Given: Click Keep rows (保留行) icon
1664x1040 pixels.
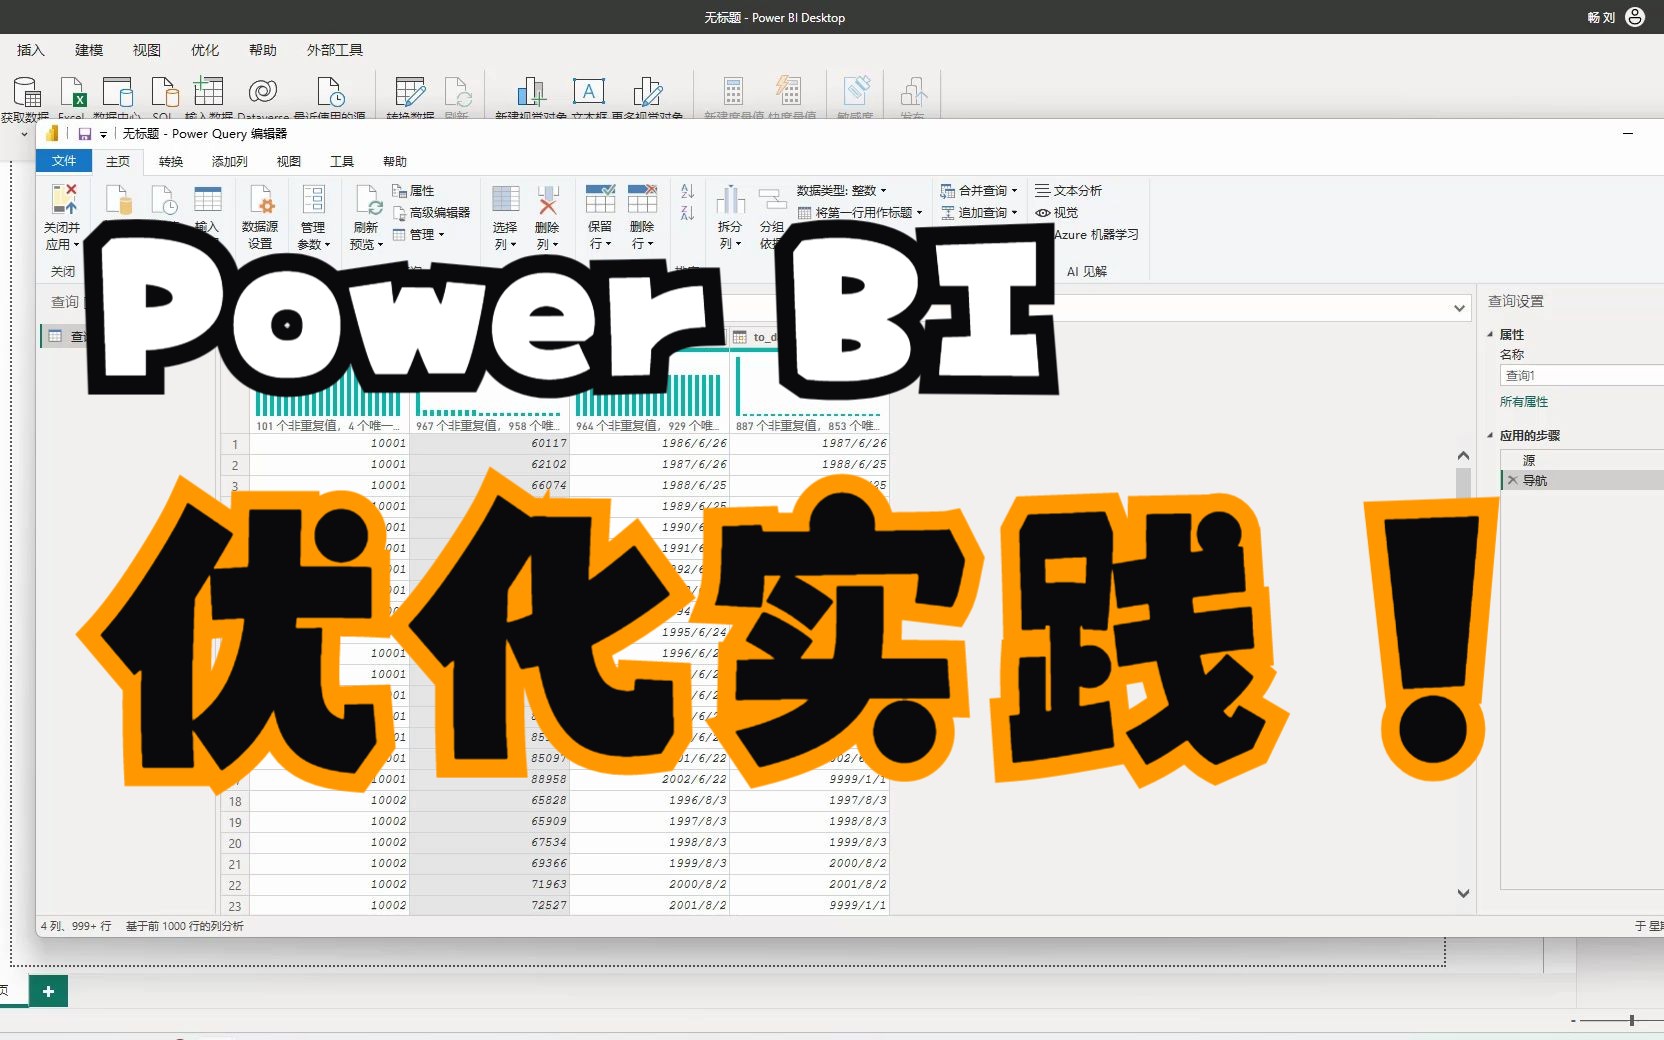Looking at the screenshot, I should (600, 199).
